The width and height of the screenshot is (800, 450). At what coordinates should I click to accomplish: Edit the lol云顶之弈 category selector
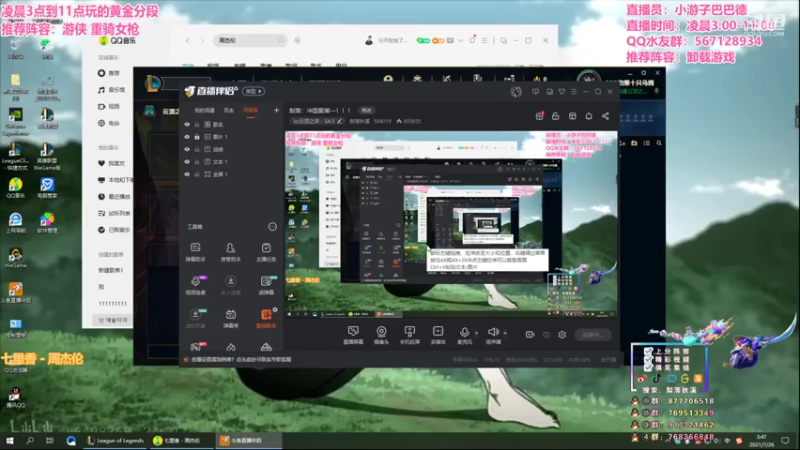coord(317,121)
